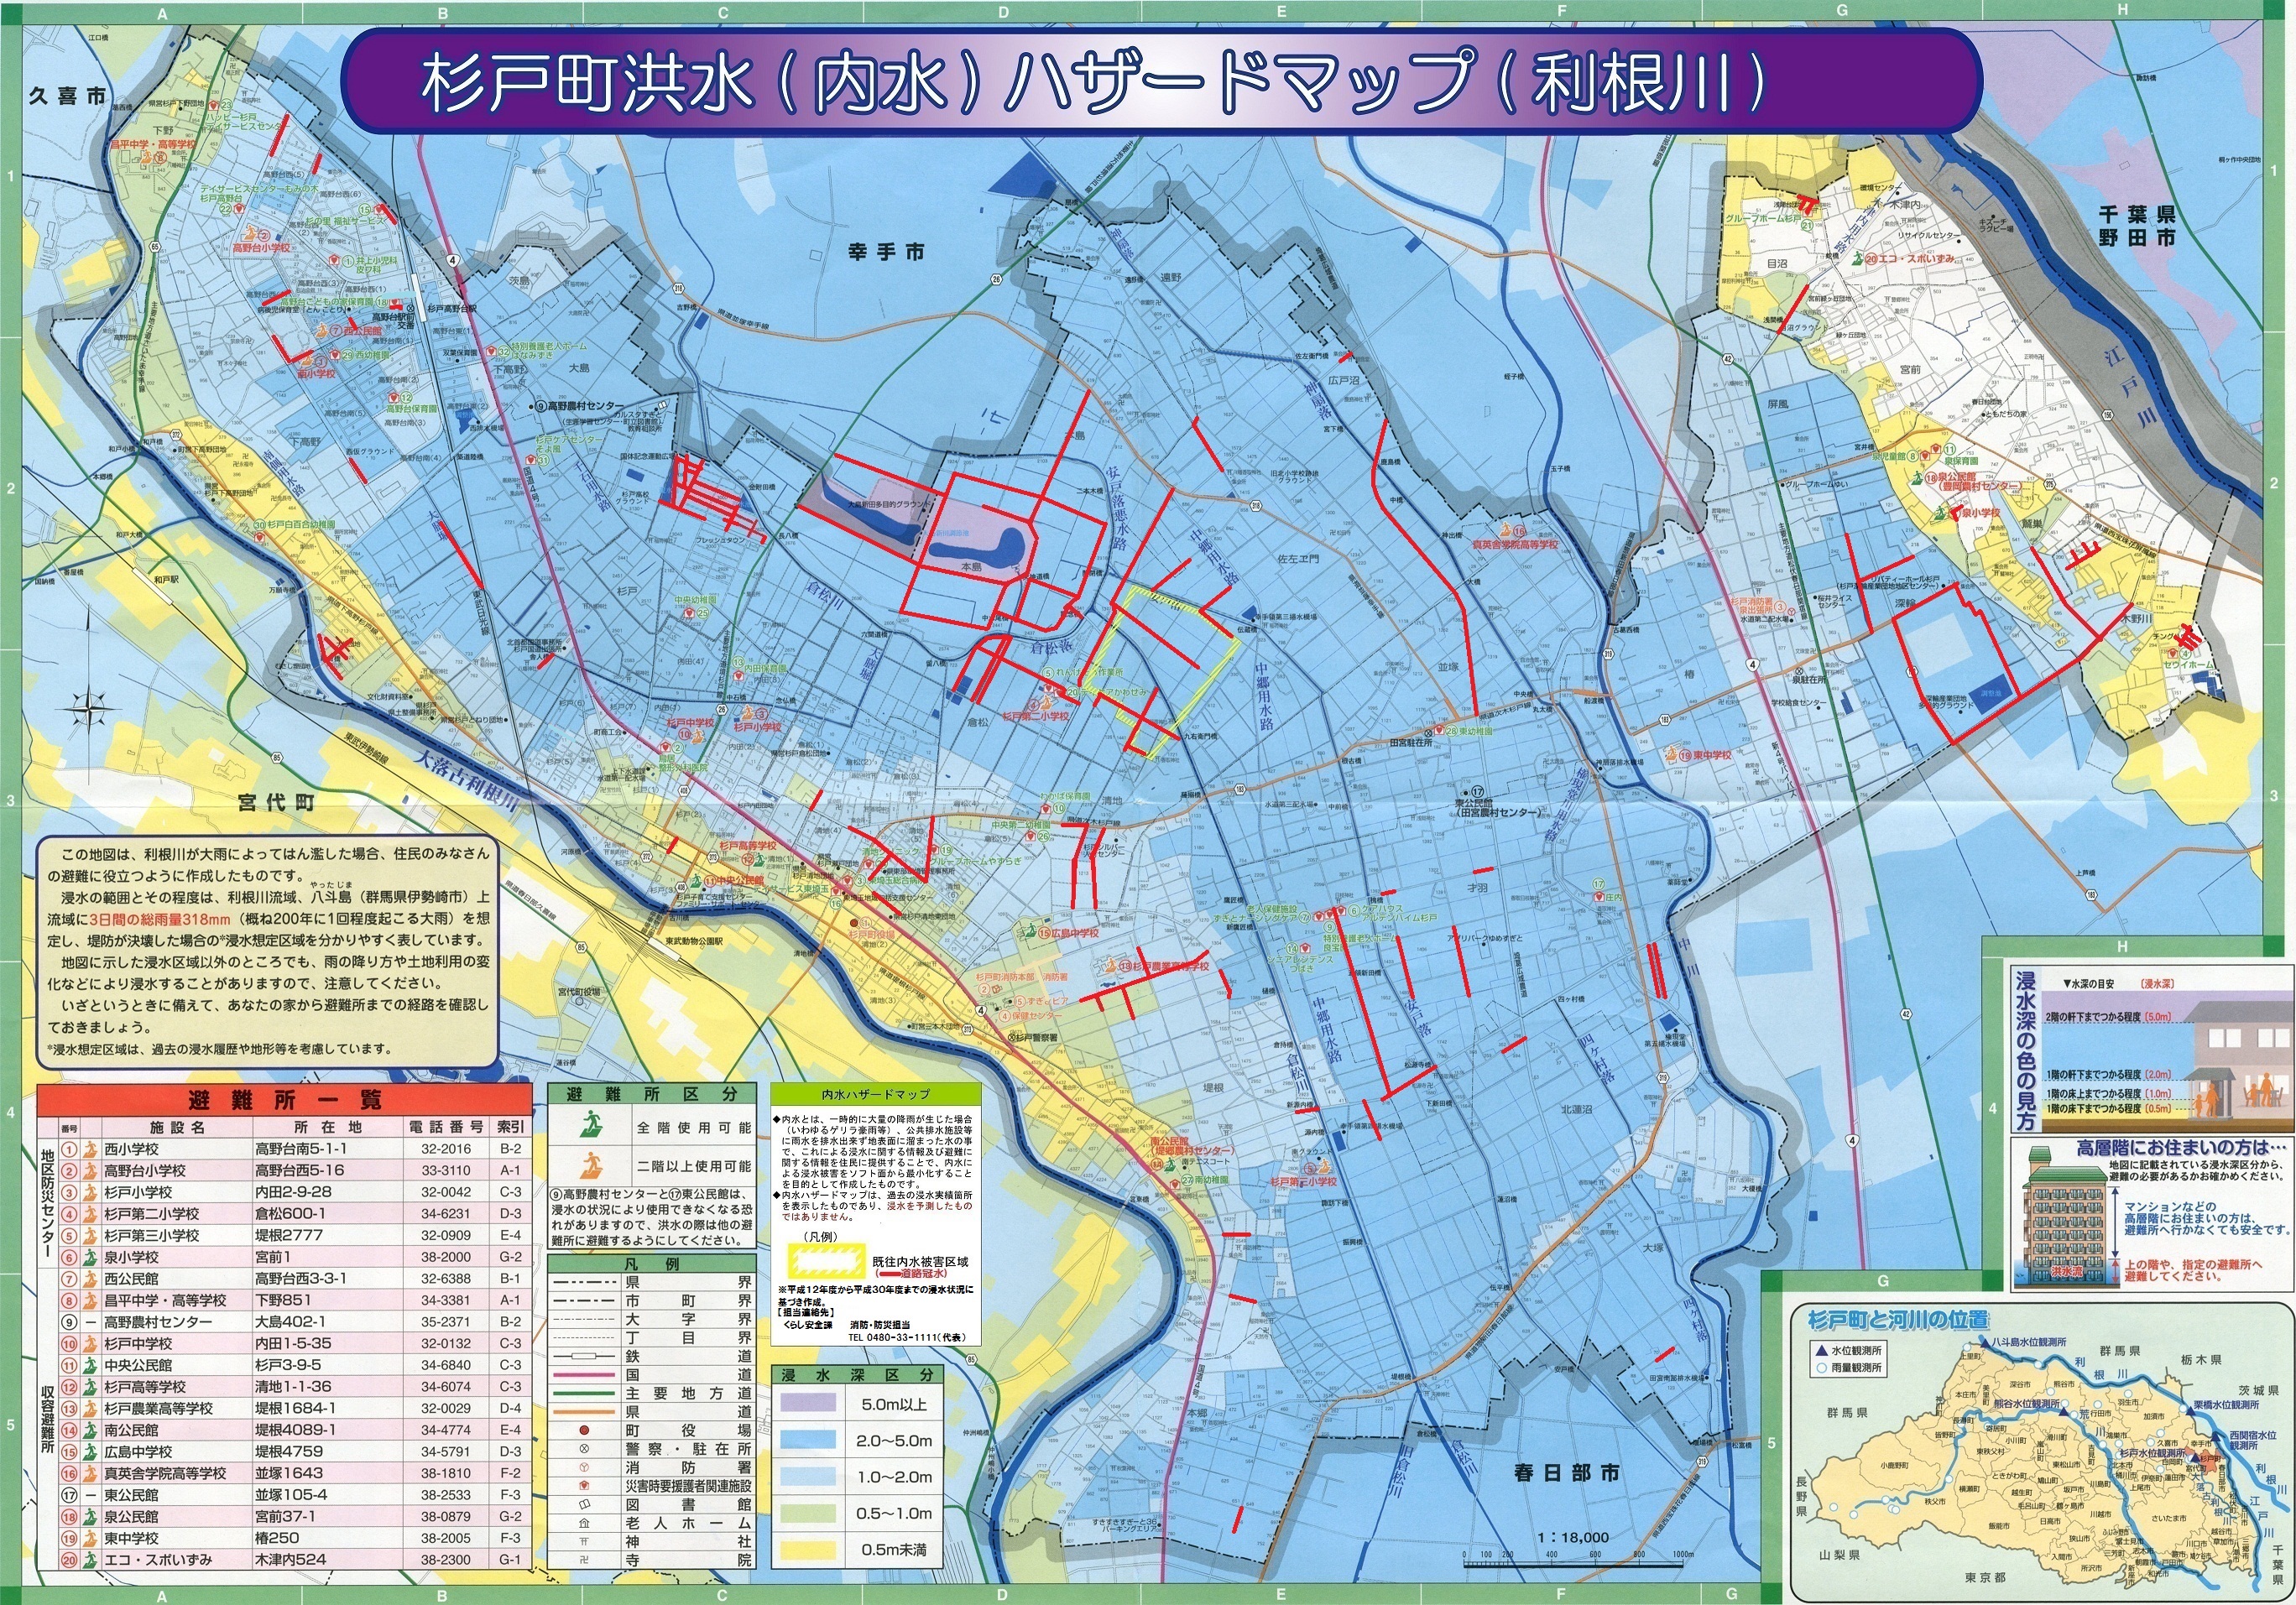Click the 災害時要援護者関連施設 symbol in the legend
Image resolution: width=2296 pixels, height=1605 pixels.
584,1486
